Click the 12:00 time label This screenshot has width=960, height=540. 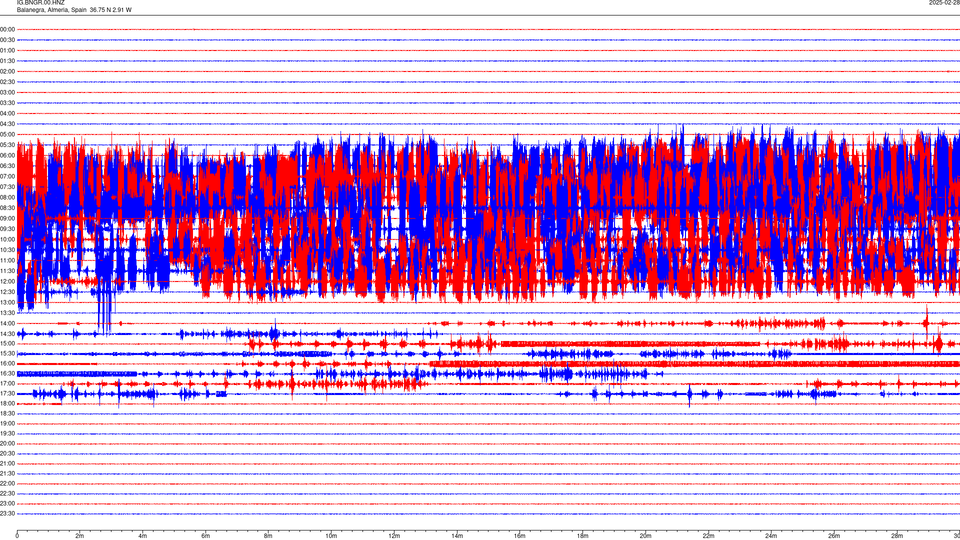click(7, 282)
